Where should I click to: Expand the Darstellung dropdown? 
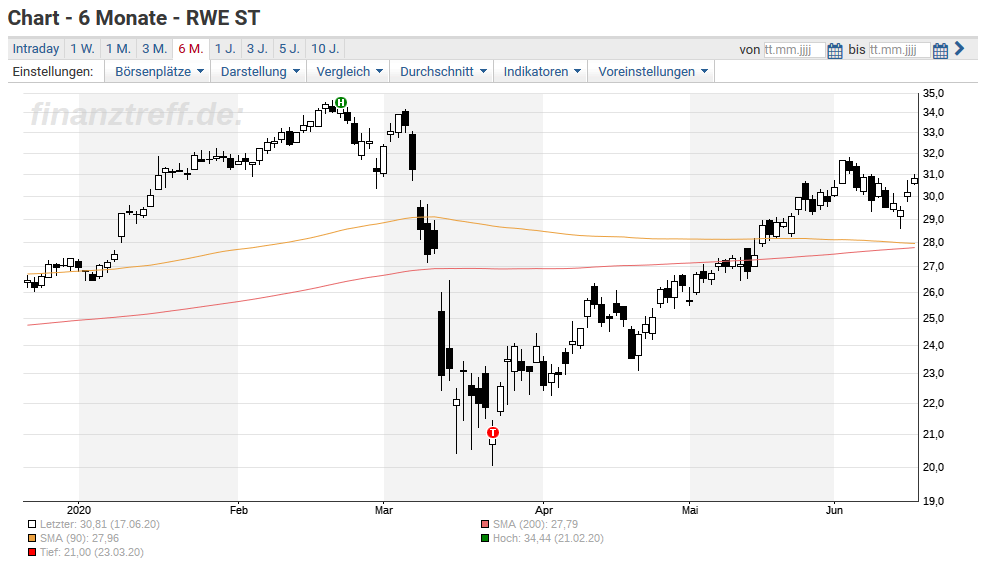[259, 71]
